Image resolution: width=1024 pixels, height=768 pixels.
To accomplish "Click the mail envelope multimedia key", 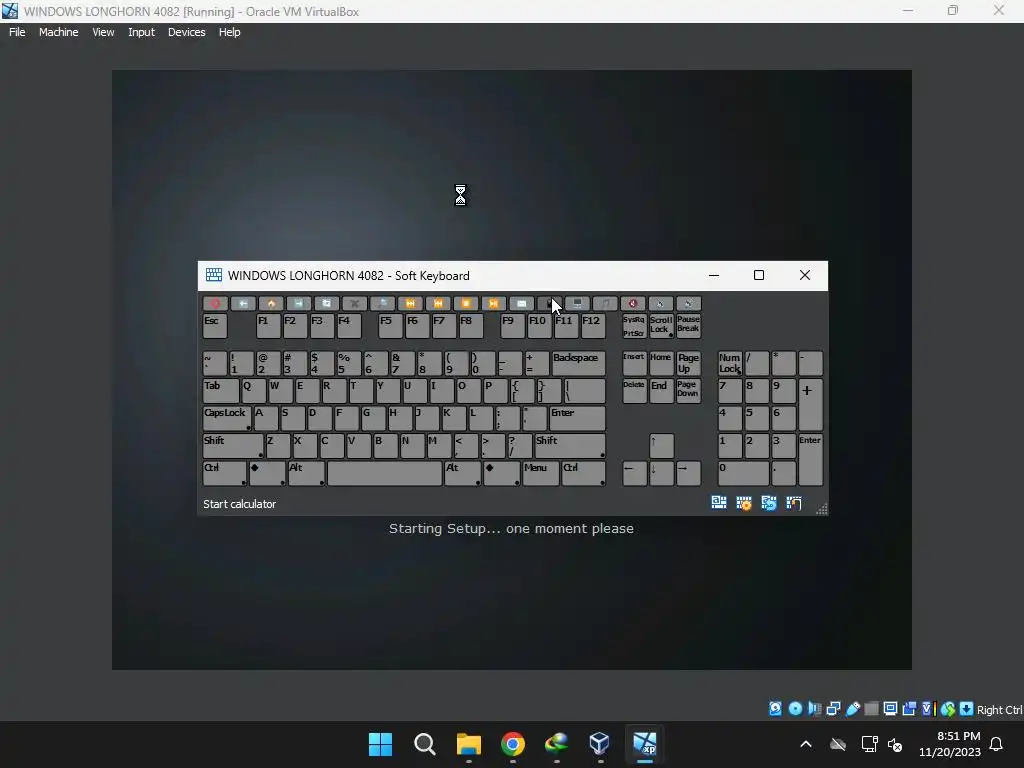I will 521,304.
